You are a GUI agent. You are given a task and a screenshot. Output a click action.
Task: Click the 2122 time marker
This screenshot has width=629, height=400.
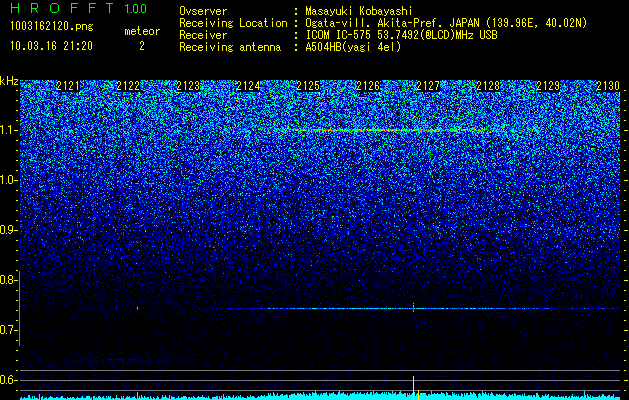tap(128, 86)
